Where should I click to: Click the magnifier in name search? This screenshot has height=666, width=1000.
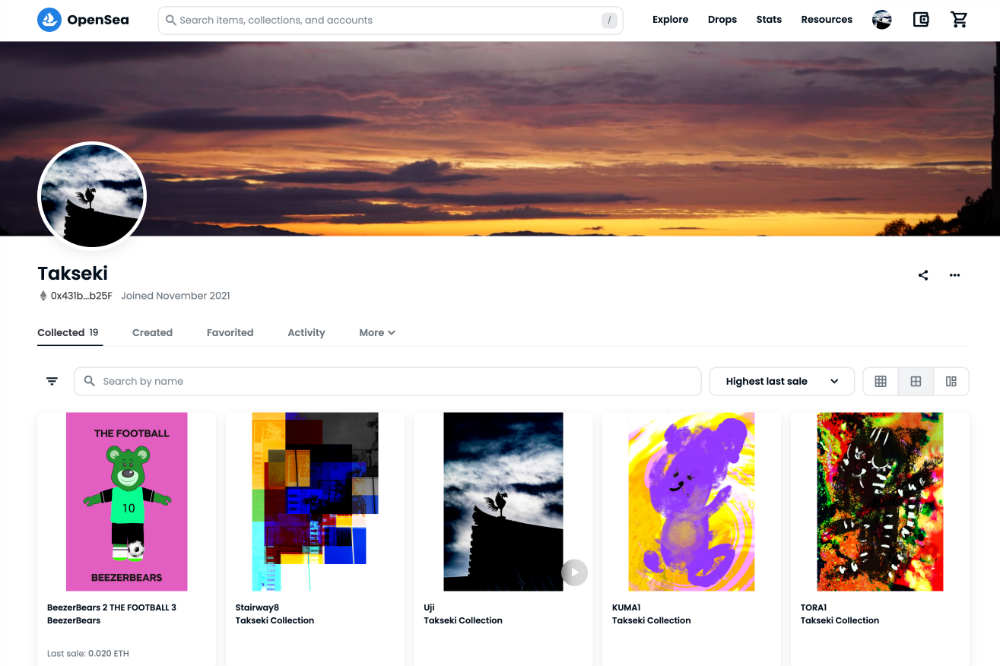[x=89, y=381]
